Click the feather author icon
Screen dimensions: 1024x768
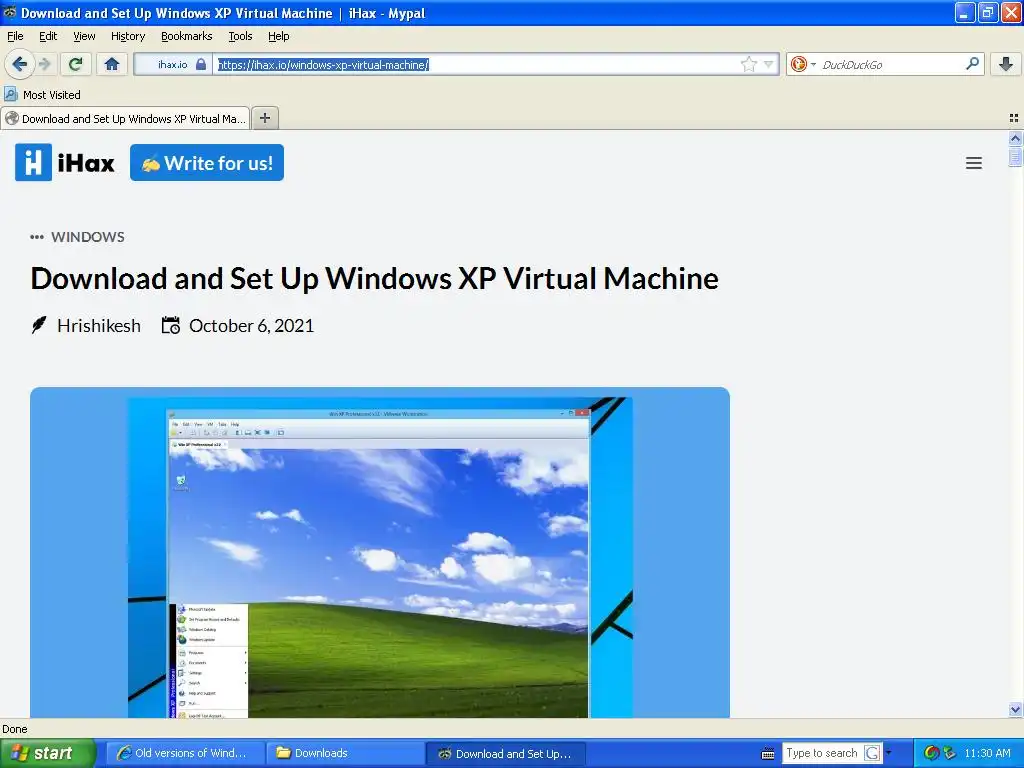point(39,325)
